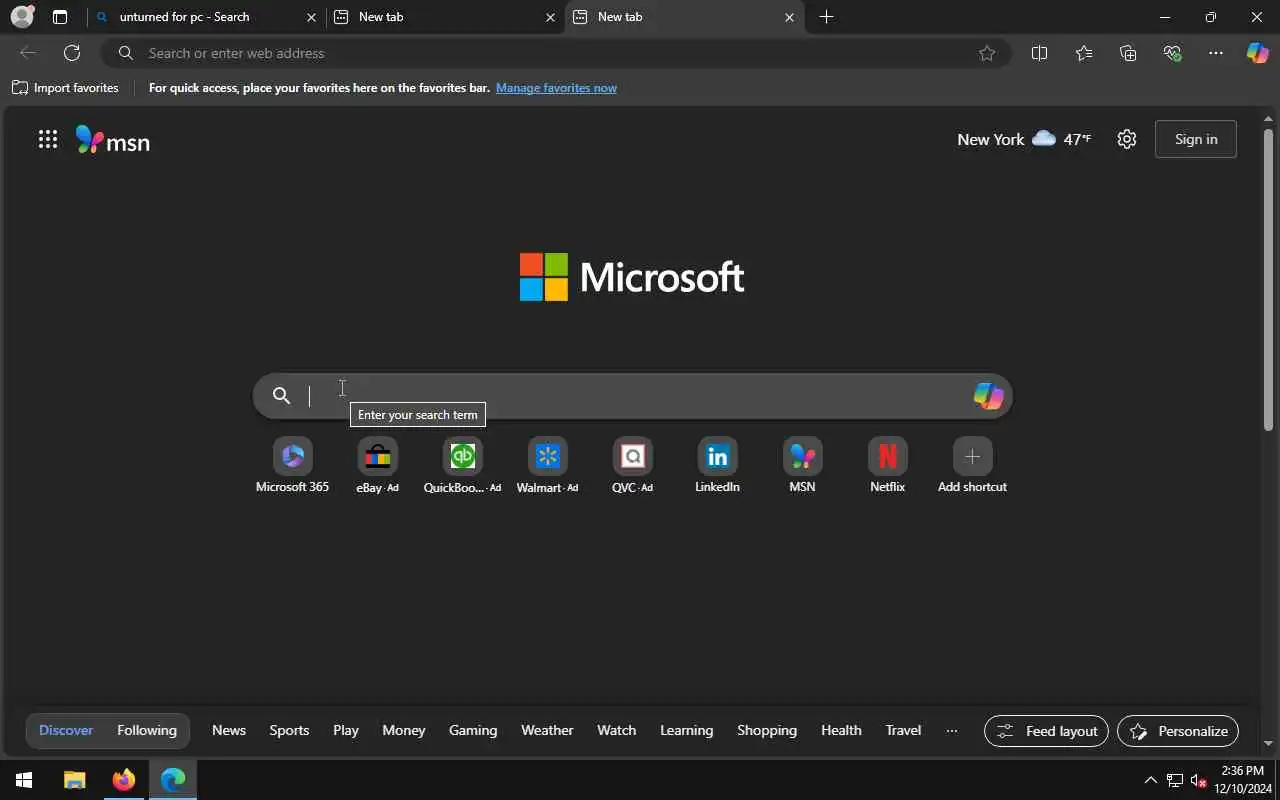Open the QVC ad shortcut
Viewport: 1280px width, 800px height.
coord(632,466)
